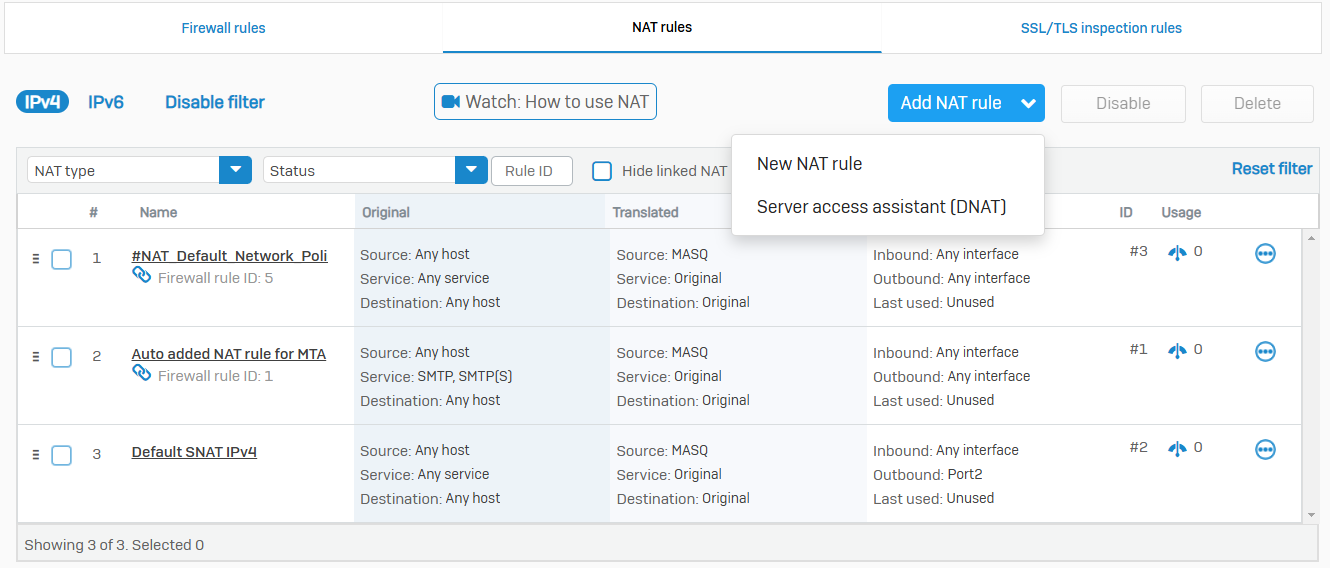Click the scrollbar down arrow in rule list
1330x568 pixels.
[1311, 514]
